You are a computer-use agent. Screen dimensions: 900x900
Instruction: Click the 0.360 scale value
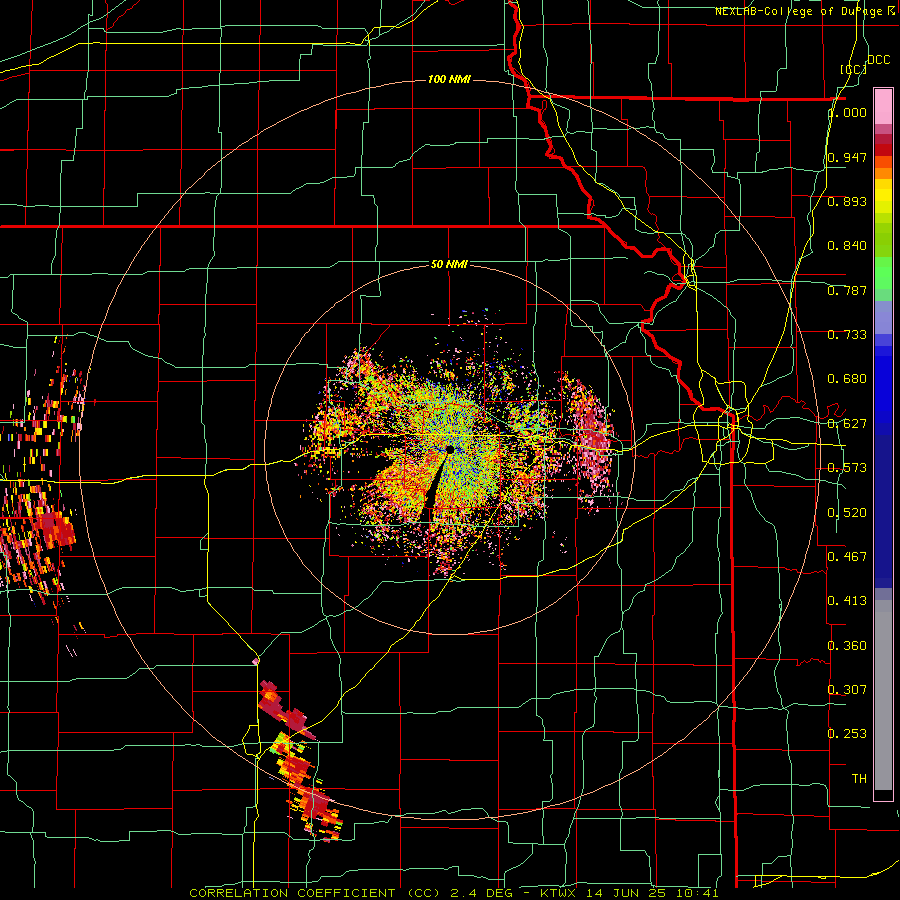coord(847,646)
